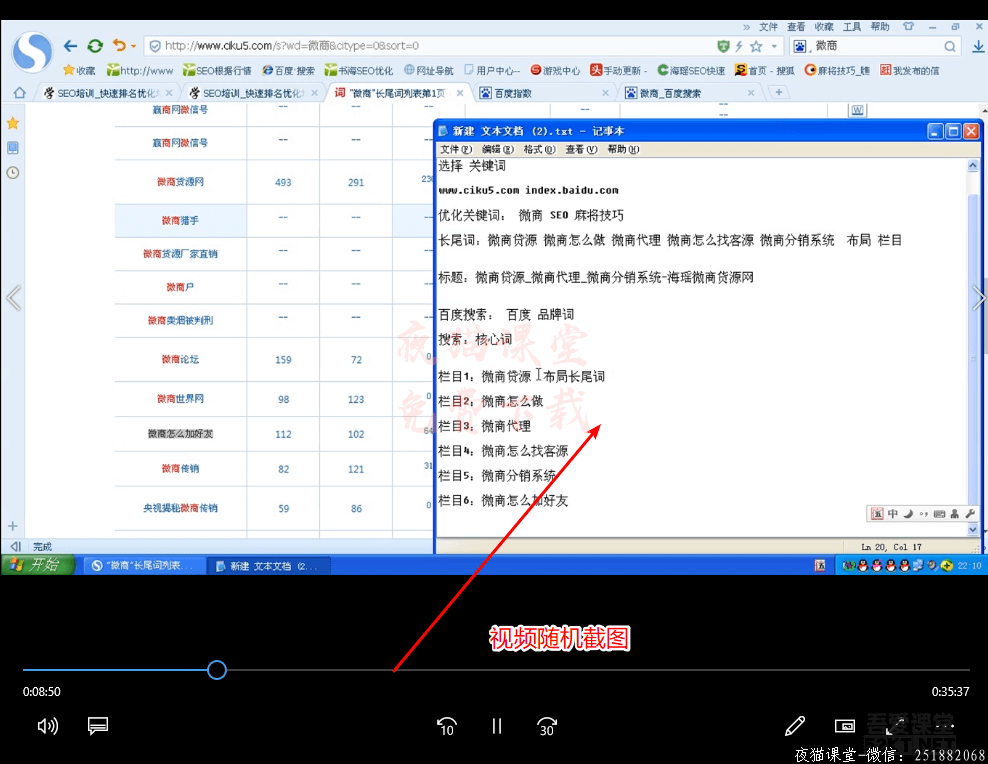The height and width of the screenshot is (764, 988).
Task: Open the 收藏 favorites bookmark
Action: click(79, 71)
